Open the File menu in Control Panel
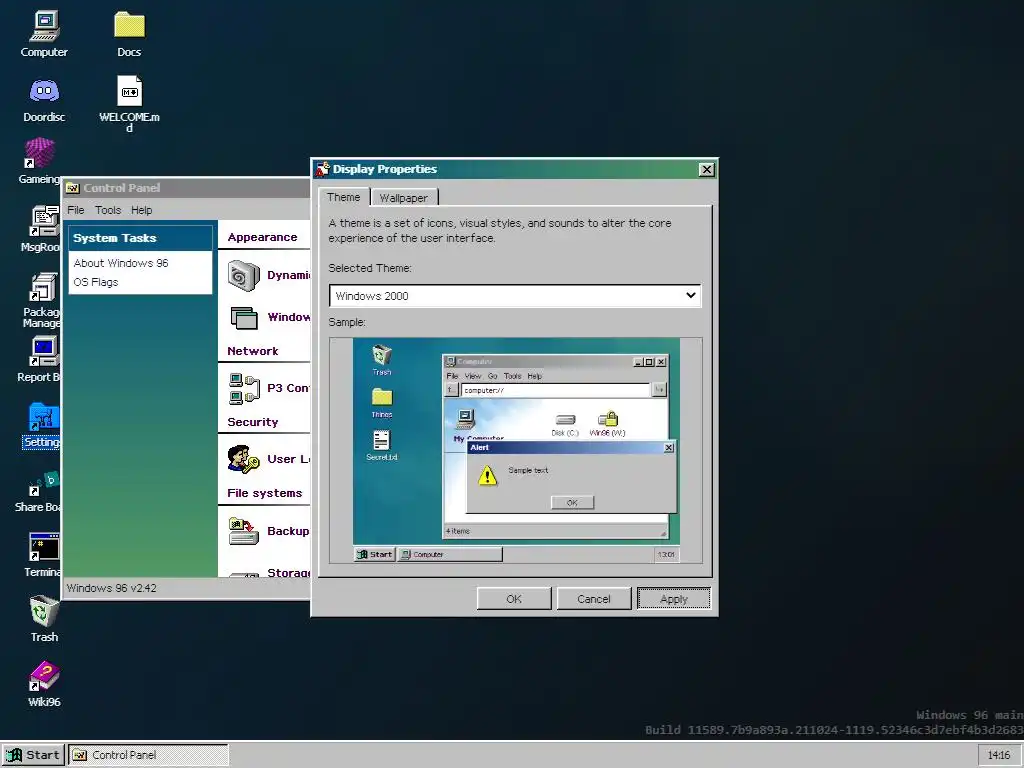The image size is (1024, 768). 76,210
